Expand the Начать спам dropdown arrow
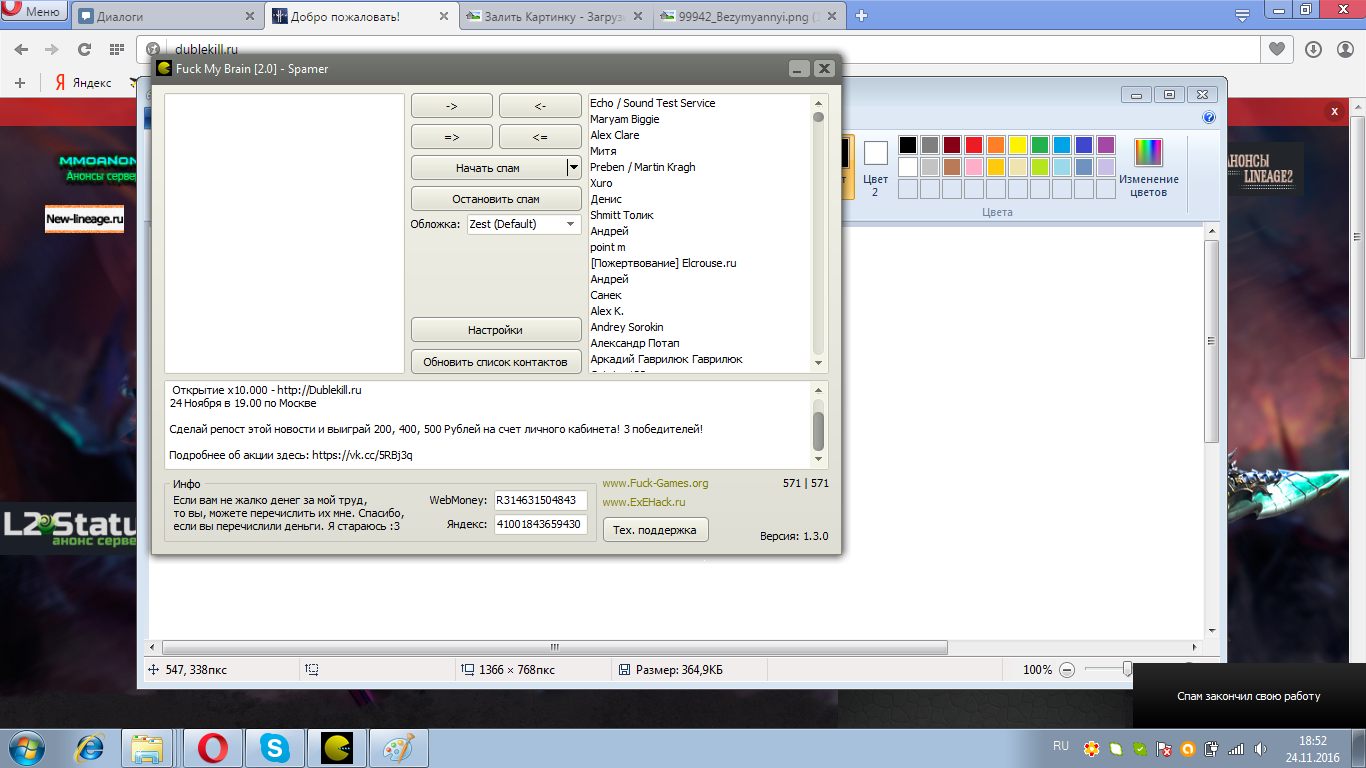Image resolution: width=1366 pixels, height=768 pixels. point(574,168)
